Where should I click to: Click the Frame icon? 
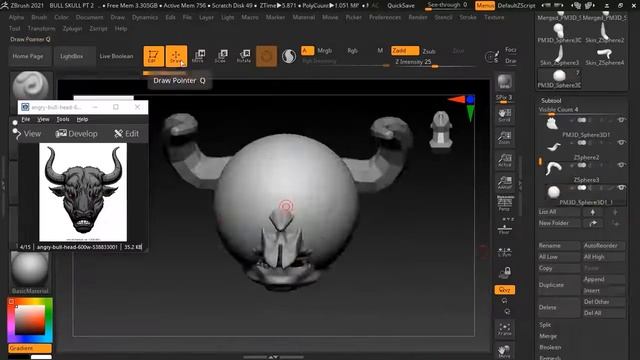504,329
